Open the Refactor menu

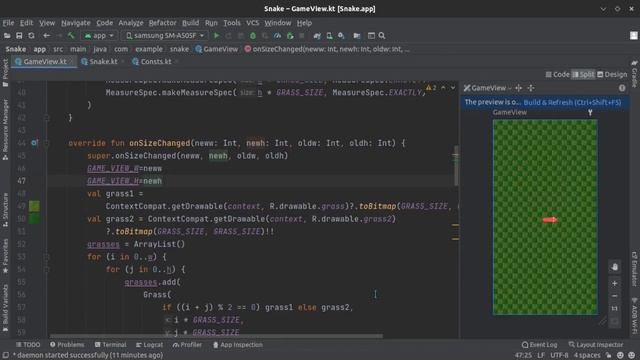(x=162, y=23)
